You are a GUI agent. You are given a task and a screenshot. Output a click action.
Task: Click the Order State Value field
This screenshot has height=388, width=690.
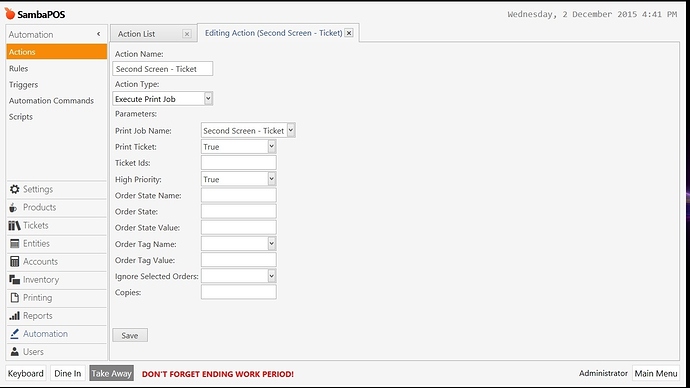coord(239,227)
